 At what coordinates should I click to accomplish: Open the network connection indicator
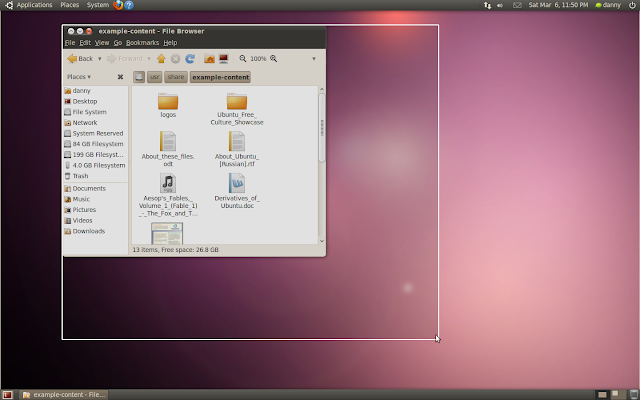(487, 5)
